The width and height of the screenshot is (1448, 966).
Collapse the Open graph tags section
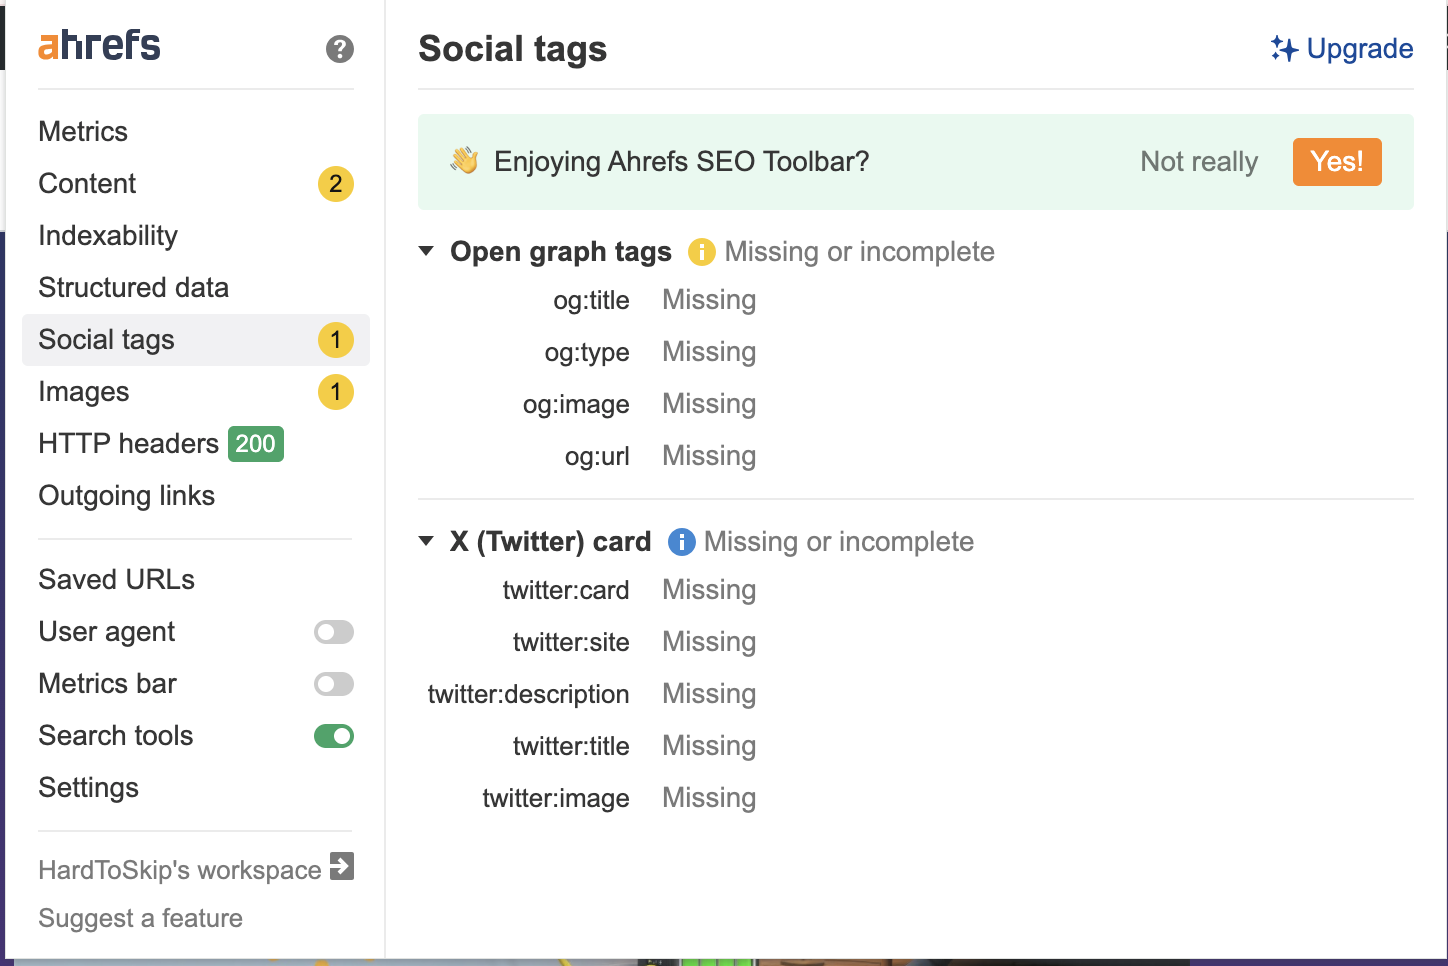pos(426,252)
